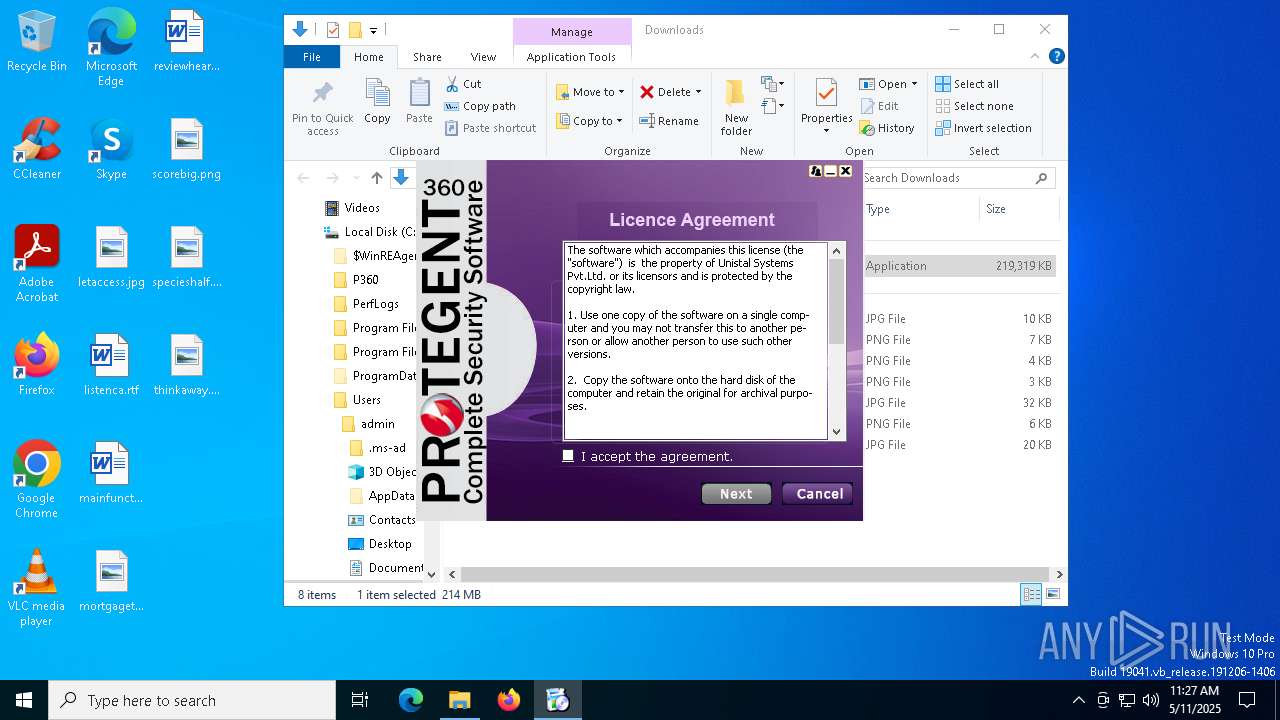Viewport: 1280px width, 720px height.
Task: Select Local Disk (C:) in navigation tree
Action: [x=370, y=232]
